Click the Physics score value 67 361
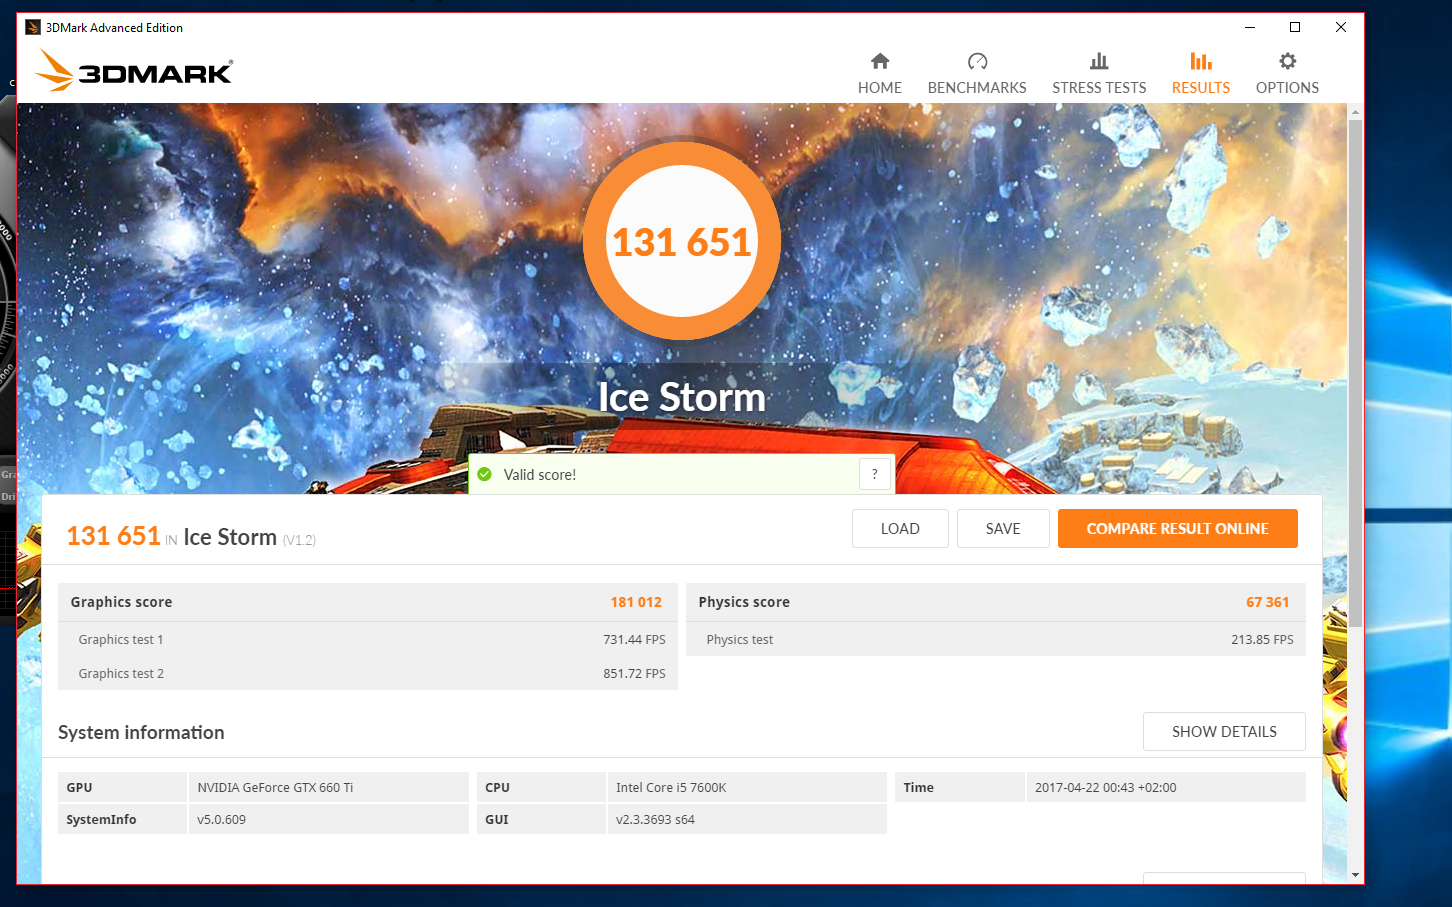Viewport: 1452px width, 907px height. 1267,602
